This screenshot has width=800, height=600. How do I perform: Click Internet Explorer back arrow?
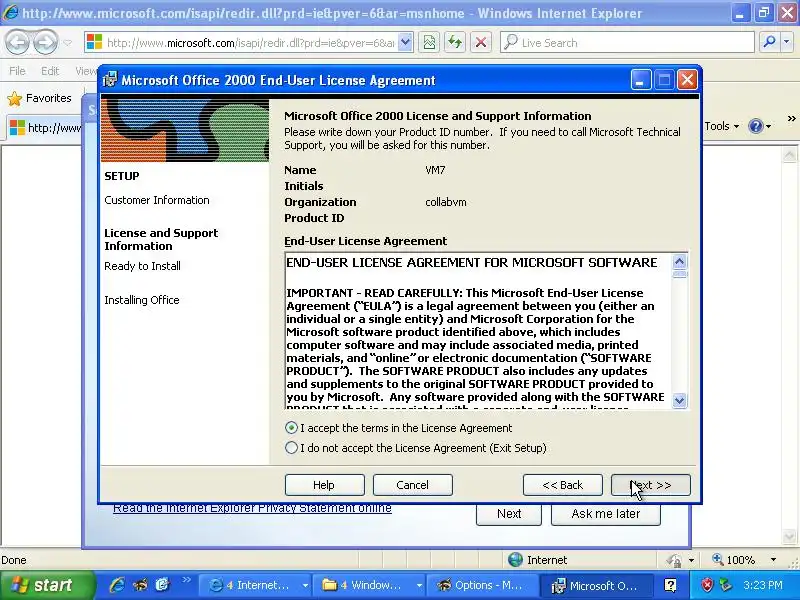coord(17,42)
